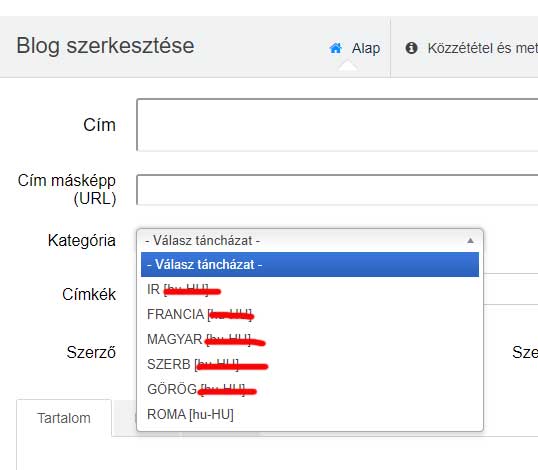
Task: Select SZERB in the dropdown list
Action: coord(310,364)
